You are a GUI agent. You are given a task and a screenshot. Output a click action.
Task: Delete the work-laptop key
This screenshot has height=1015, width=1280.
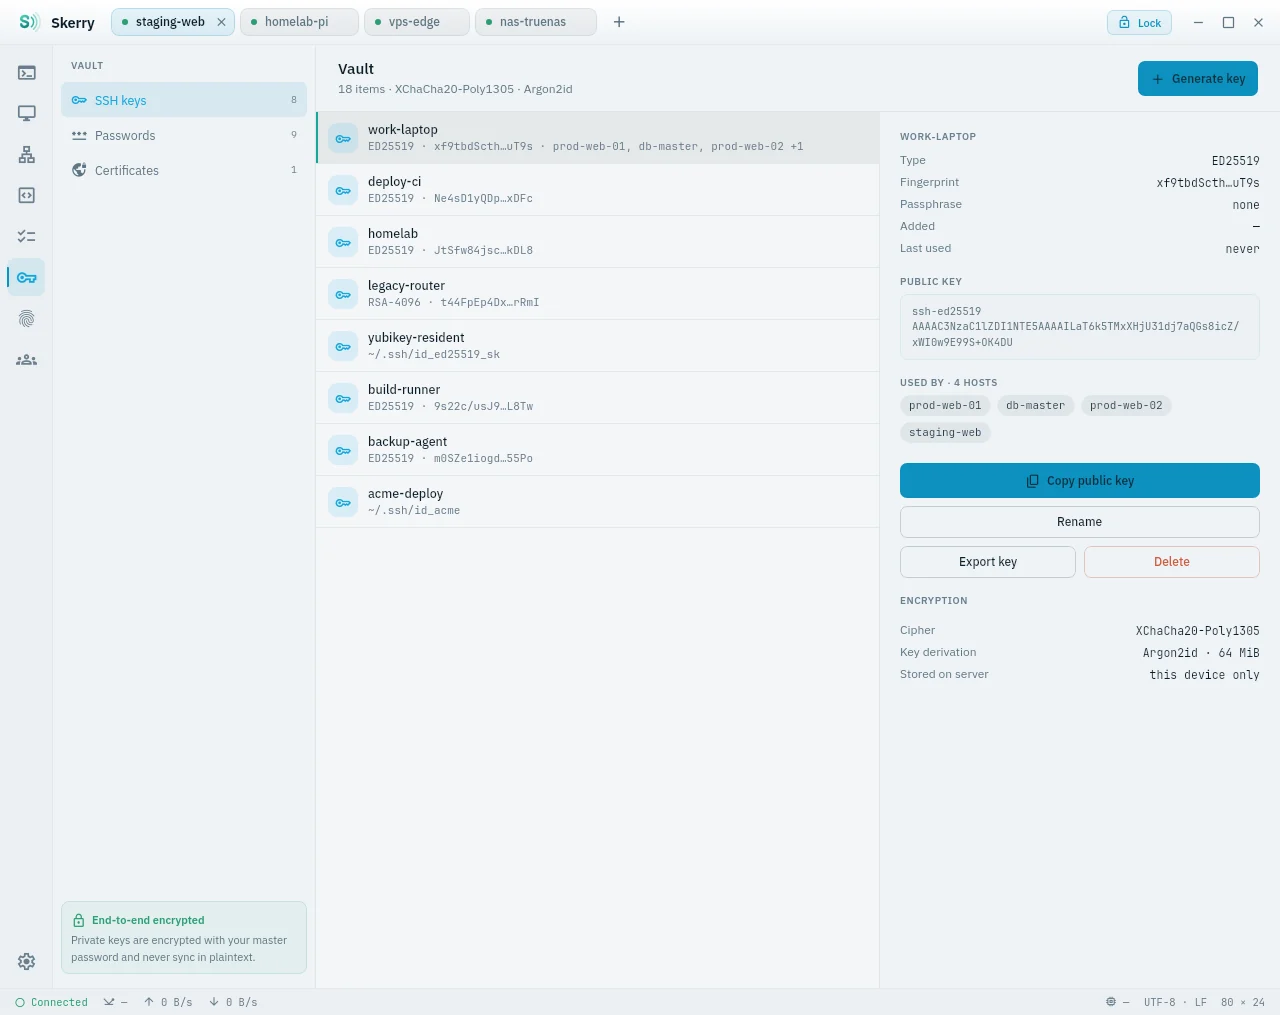(1172, 562)
